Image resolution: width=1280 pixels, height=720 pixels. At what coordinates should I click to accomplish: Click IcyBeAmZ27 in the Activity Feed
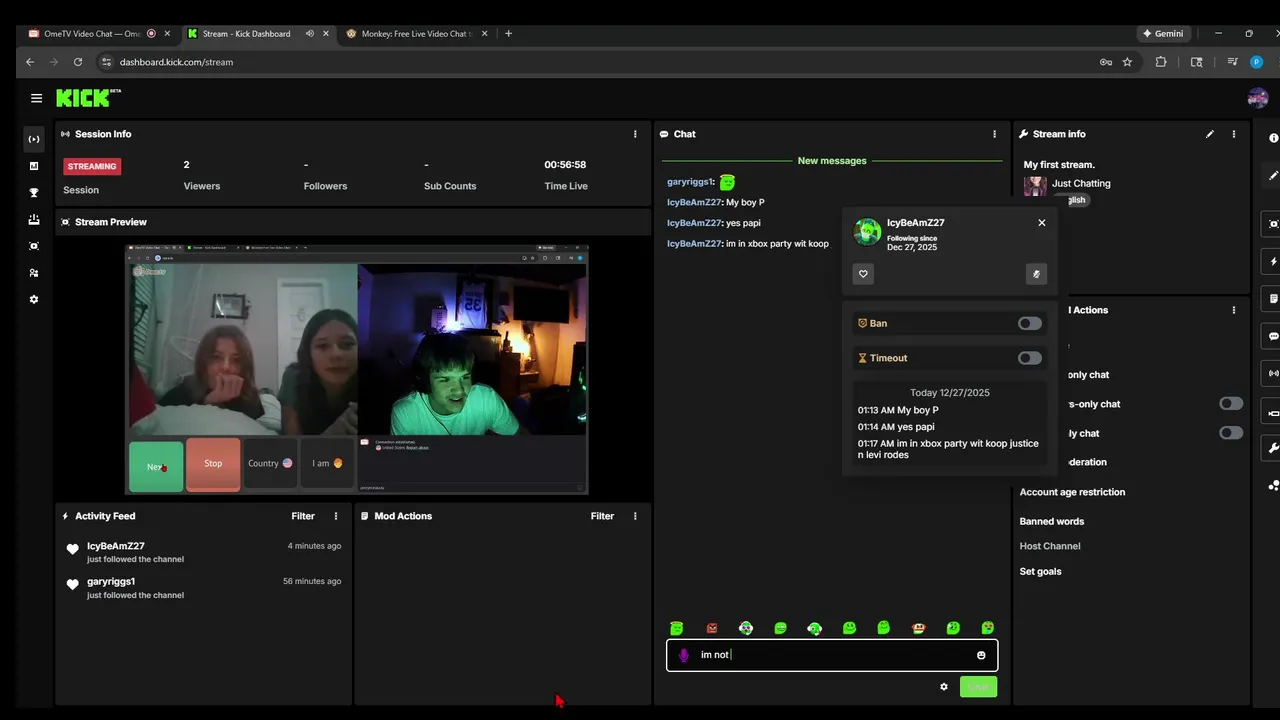tap(116, 546)
